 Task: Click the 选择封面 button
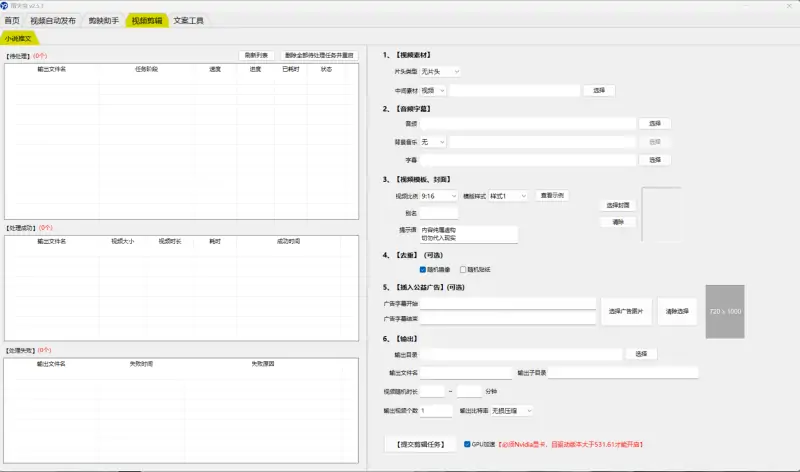click(x=618, y=205)
